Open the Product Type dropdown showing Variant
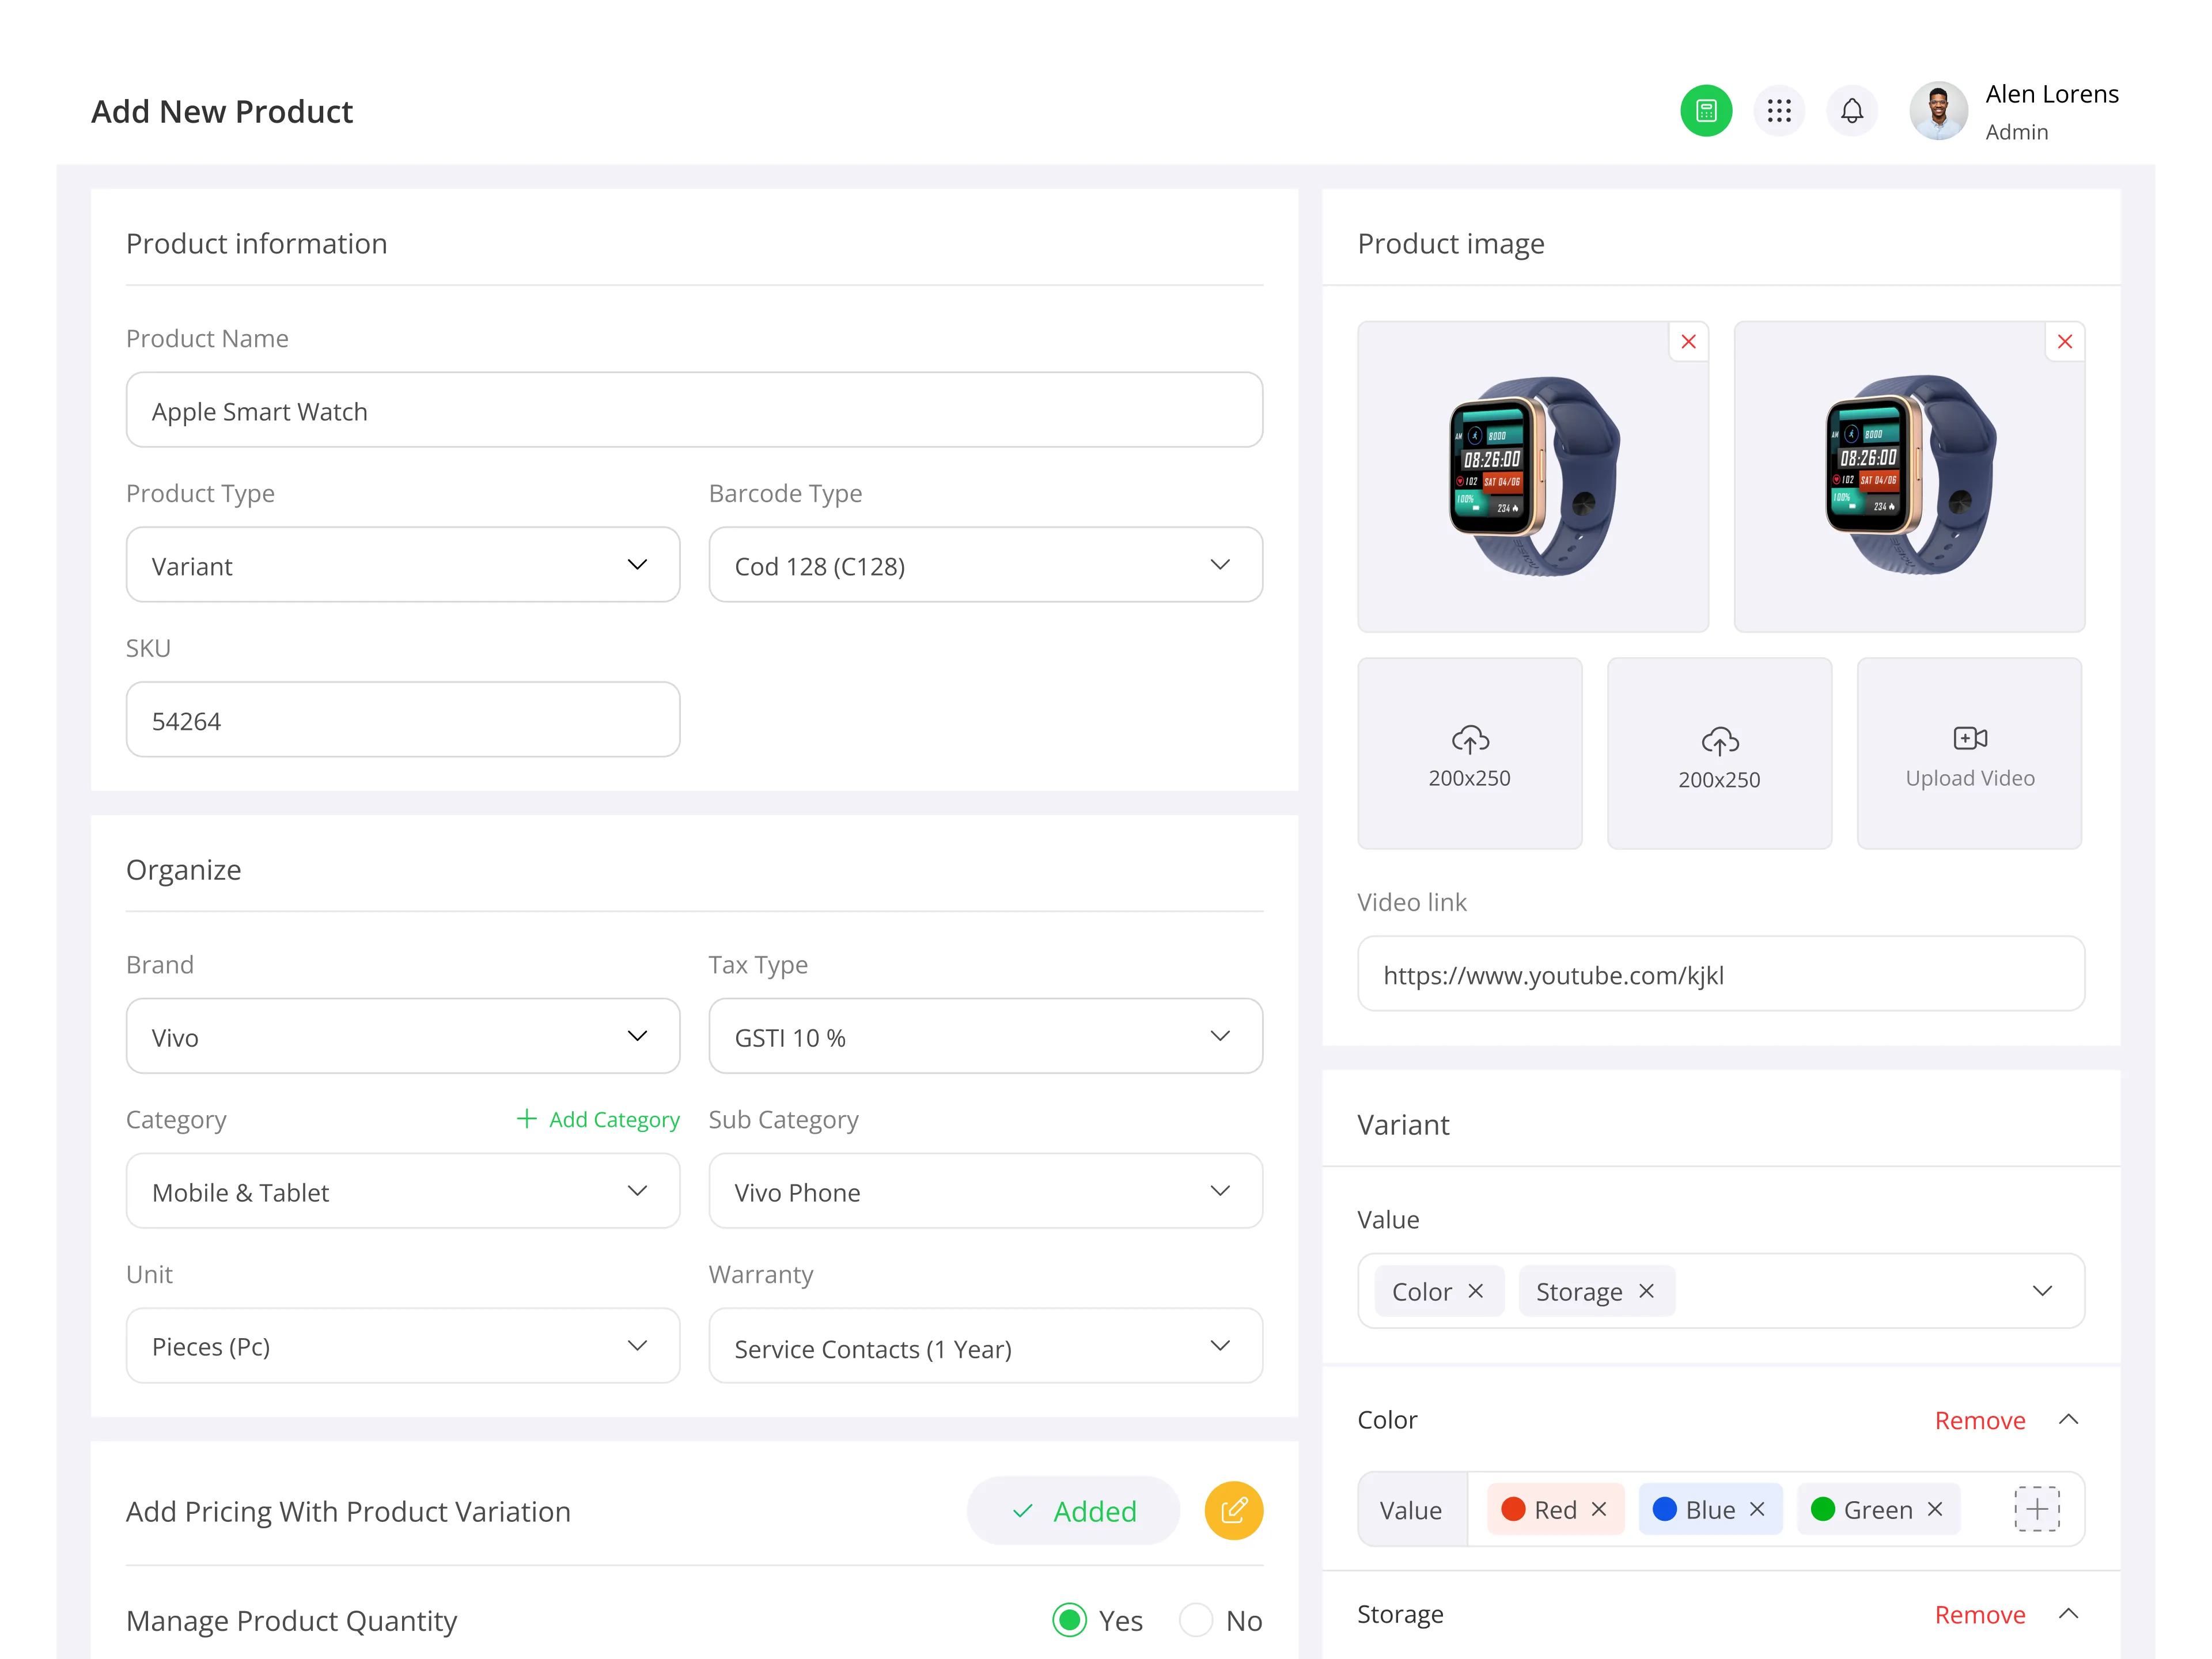 tap(403, 565)
